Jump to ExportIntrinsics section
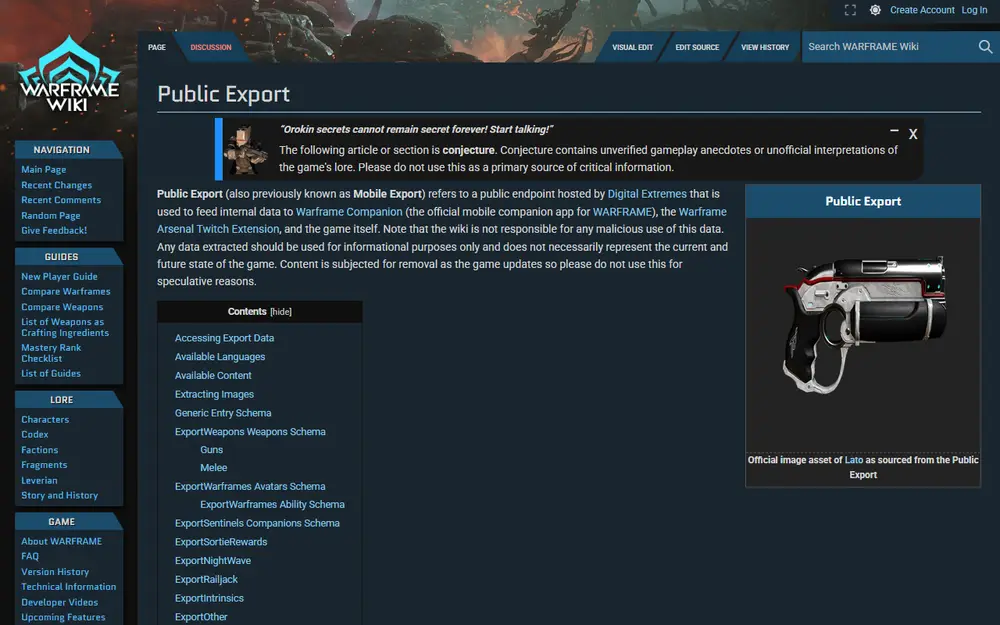Screen dimensions: 1000x625 tap(209, 598)
